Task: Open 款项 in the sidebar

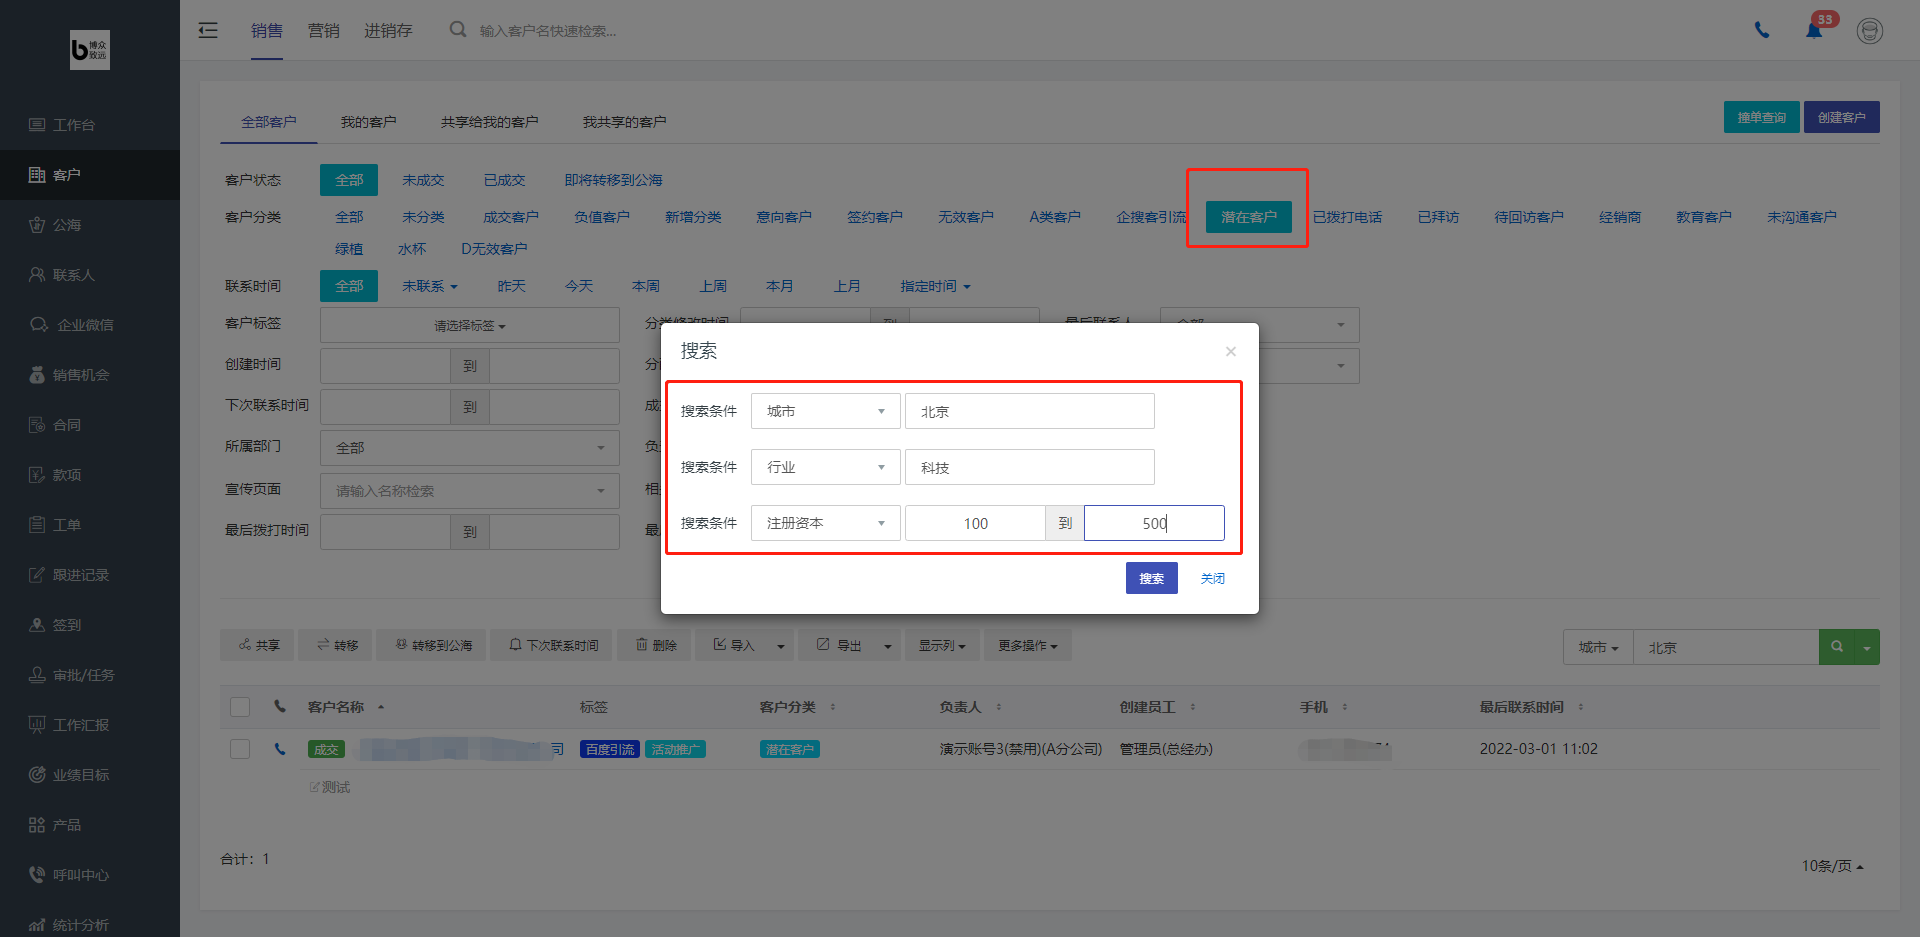Action: click(x=90, y=475)
